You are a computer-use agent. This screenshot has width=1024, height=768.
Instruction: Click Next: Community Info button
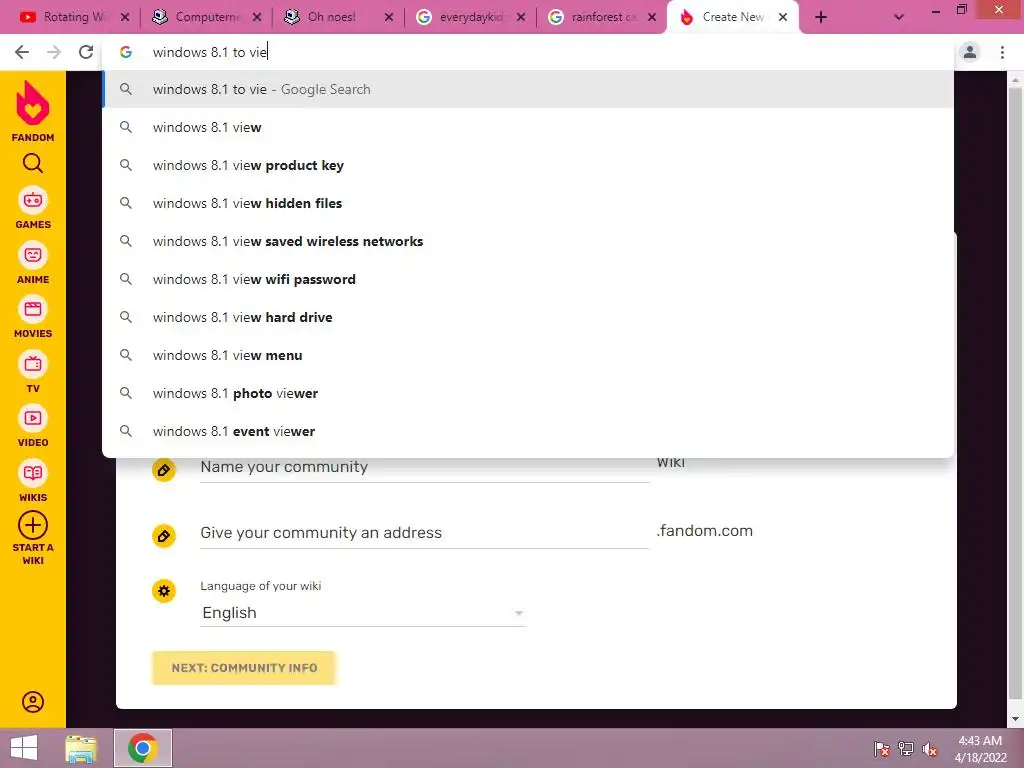click(x=244, y=668)
